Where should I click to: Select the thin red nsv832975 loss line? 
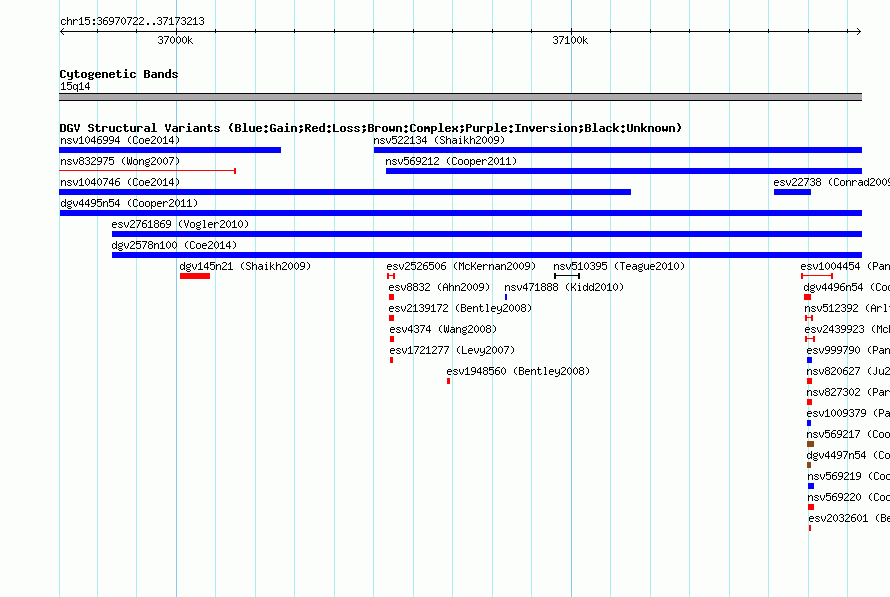[148, 171]
